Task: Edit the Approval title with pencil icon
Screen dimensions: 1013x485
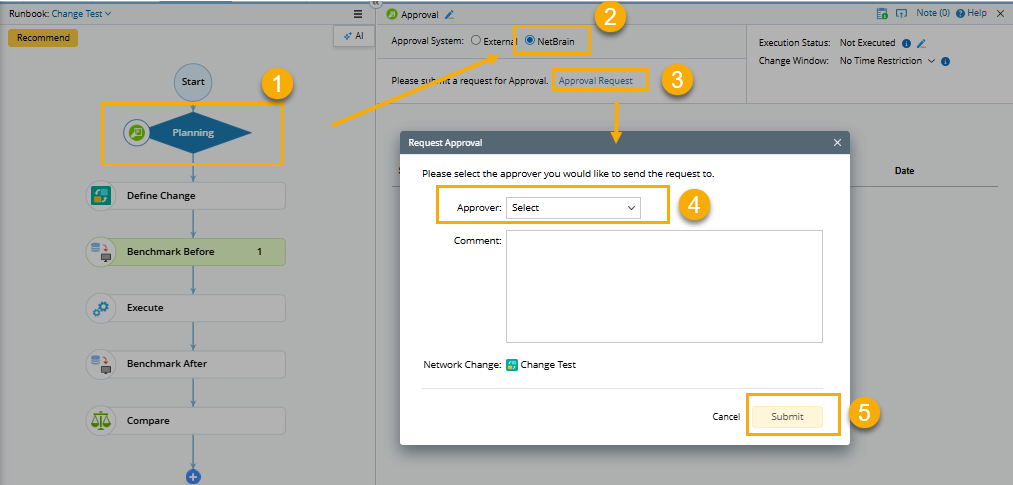Action: coord(449,15)
